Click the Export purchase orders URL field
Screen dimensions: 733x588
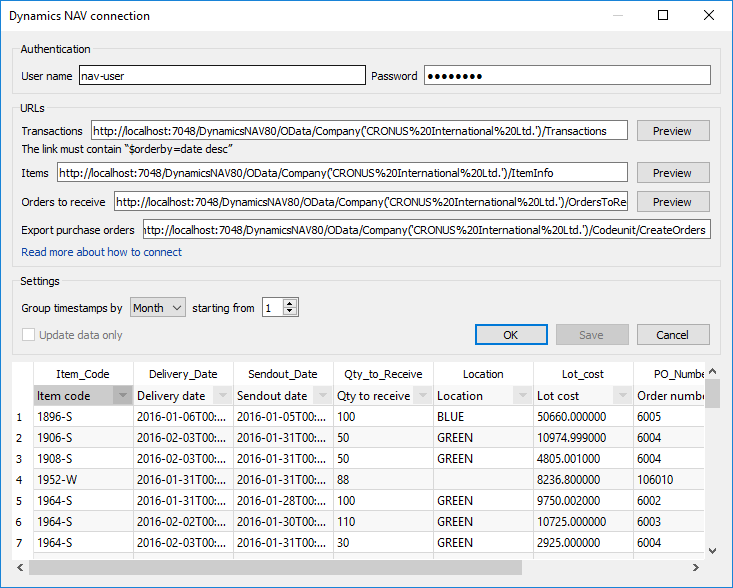[426, 230]
